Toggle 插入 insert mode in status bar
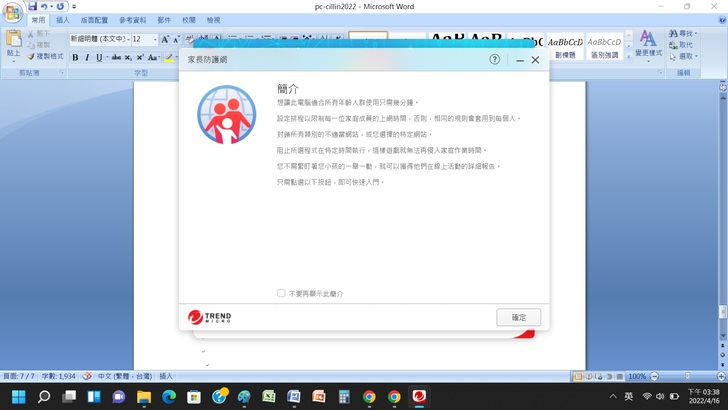The width and height of the screenshot is (728, 410). pos(166,376)
